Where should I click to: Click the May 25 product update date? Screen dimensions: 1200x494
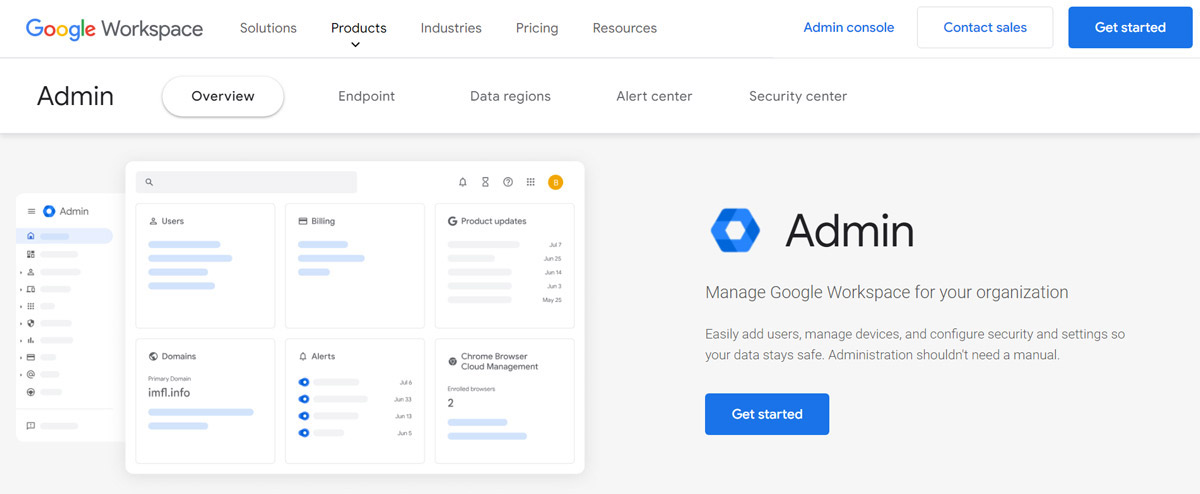tap(552, 300)
